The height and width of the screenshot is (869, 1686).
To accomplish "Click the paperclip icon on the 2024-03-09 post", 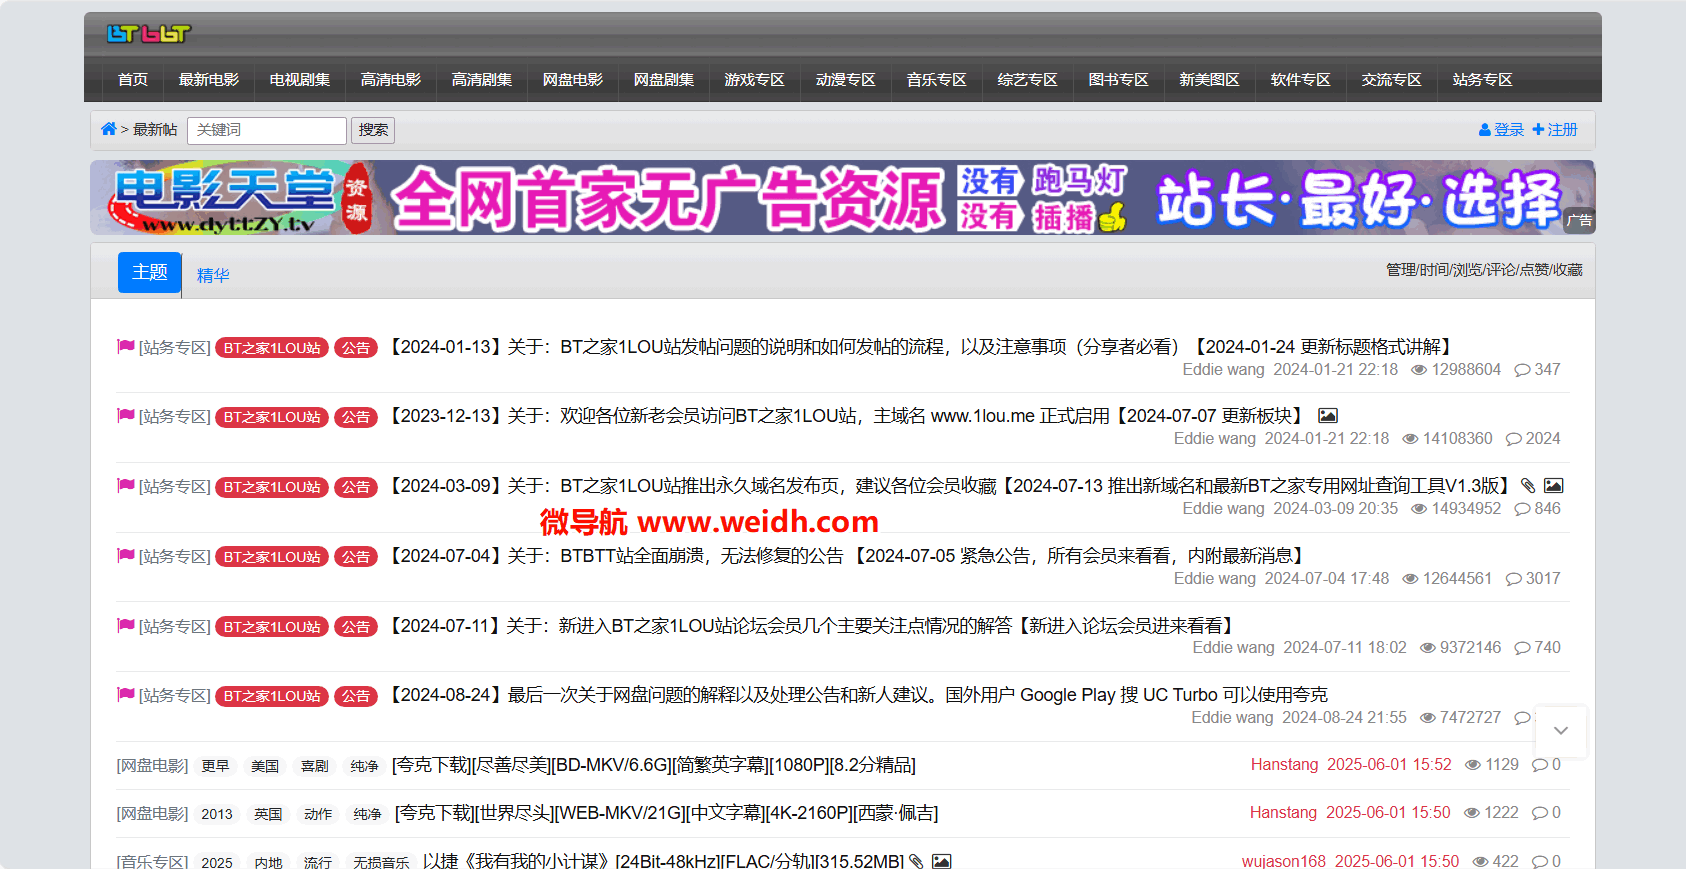I will click(1527, 486).
